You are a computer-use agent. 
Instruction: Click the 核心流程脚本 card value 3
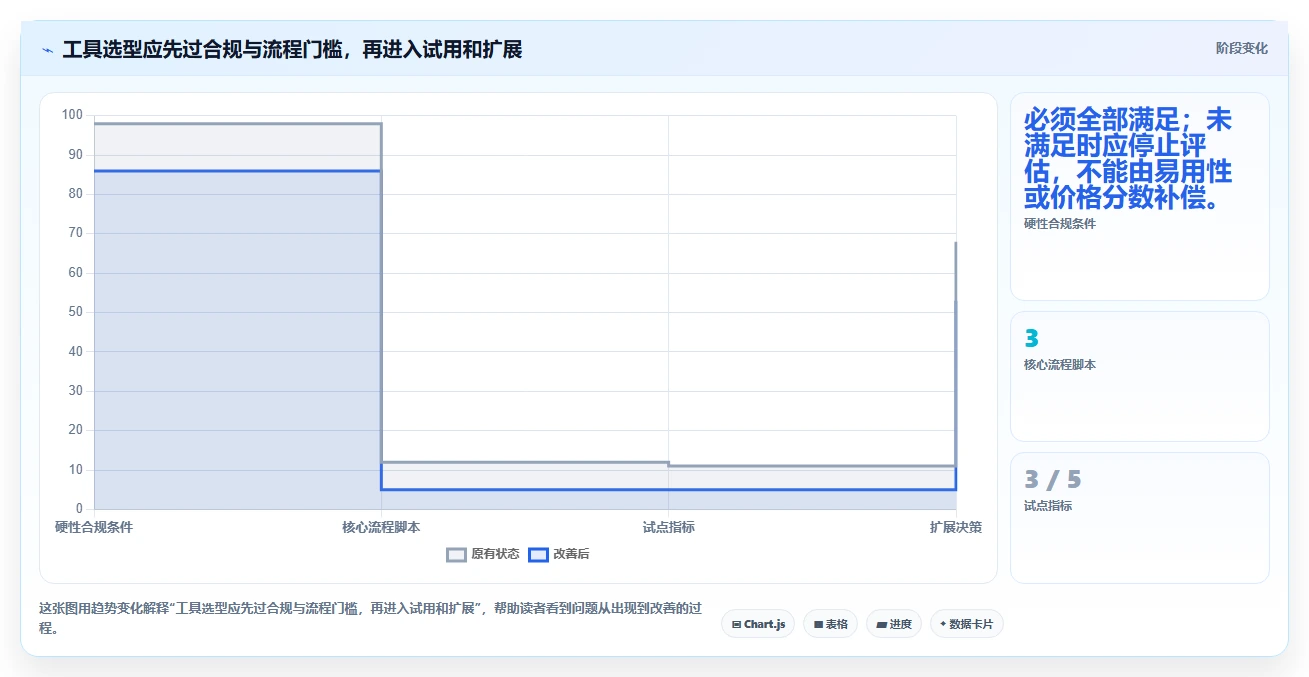pyautogui.click(x=1032, y=338)
